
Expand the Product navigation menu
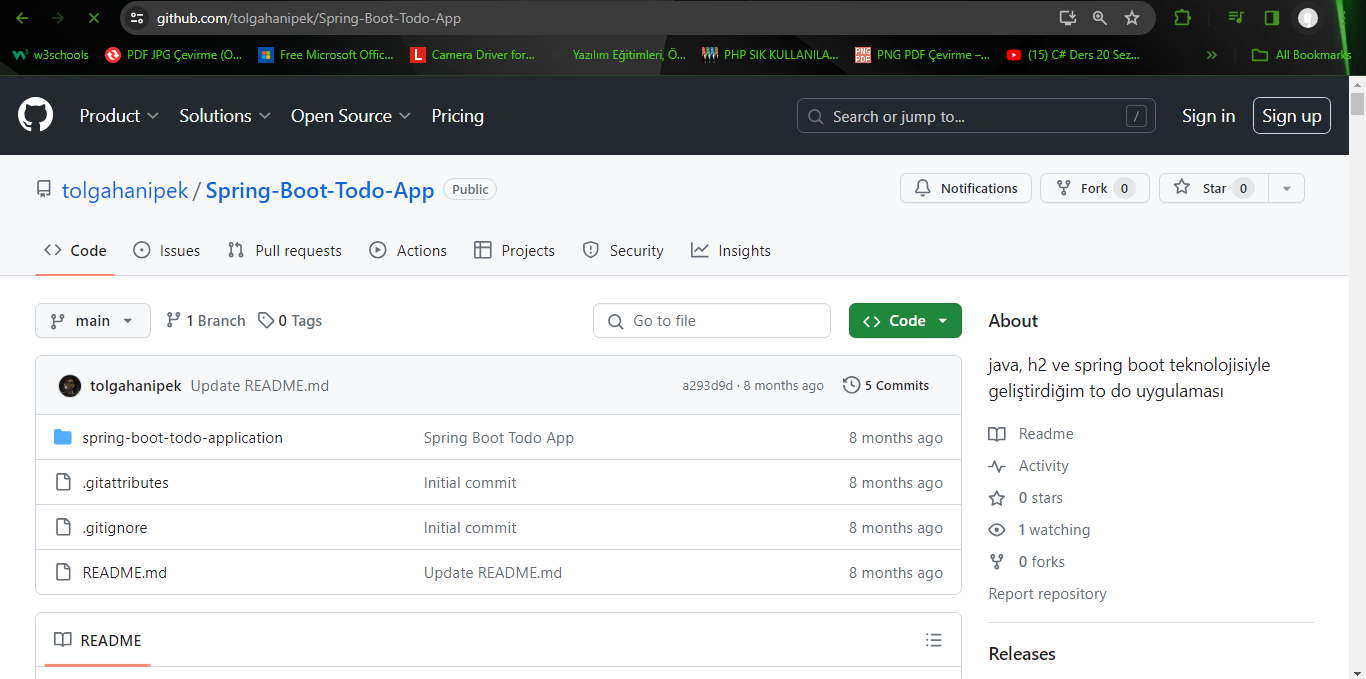coord(119,116)
